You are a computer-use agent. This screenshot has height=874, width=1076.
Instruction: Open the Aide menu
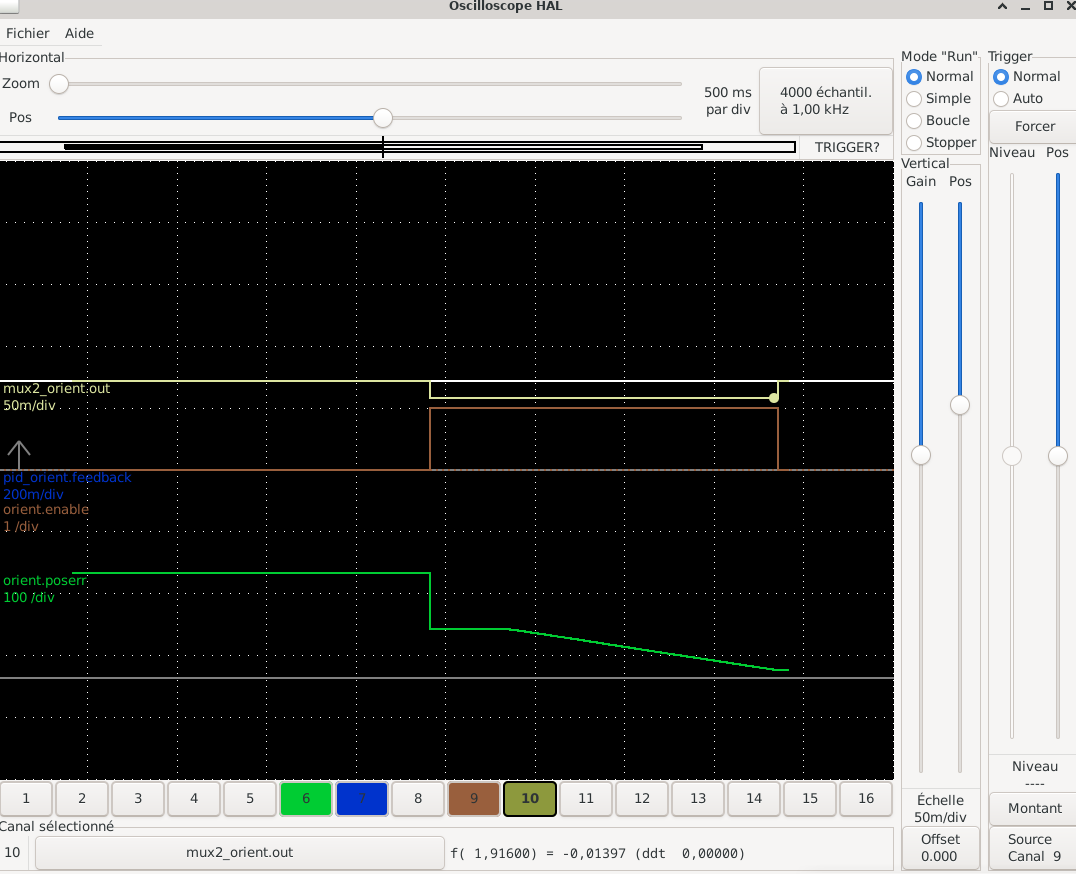pos(79,33)
